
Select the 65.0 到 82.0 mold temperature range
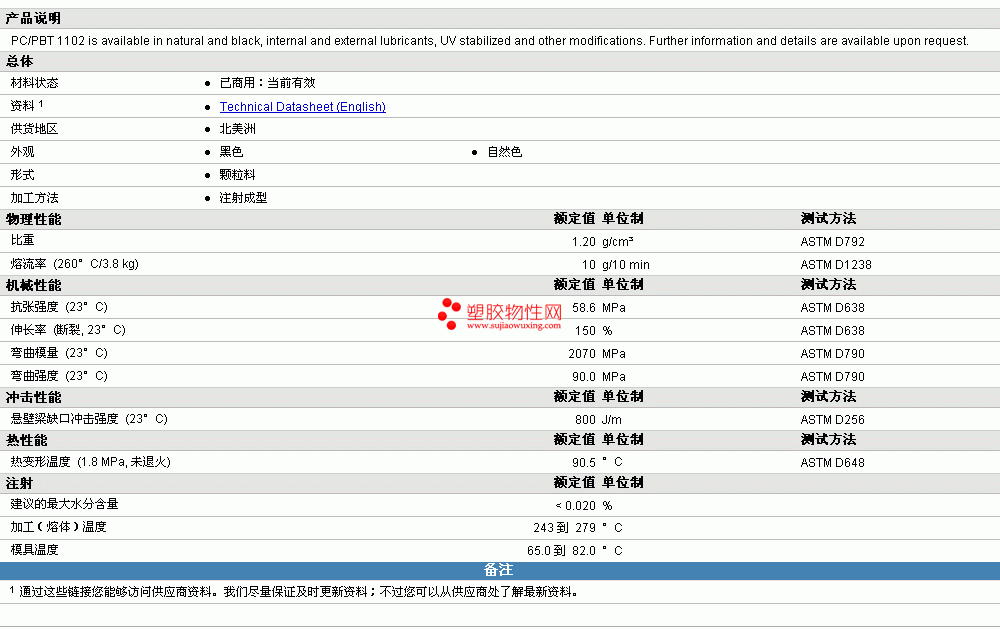[561, 551]
